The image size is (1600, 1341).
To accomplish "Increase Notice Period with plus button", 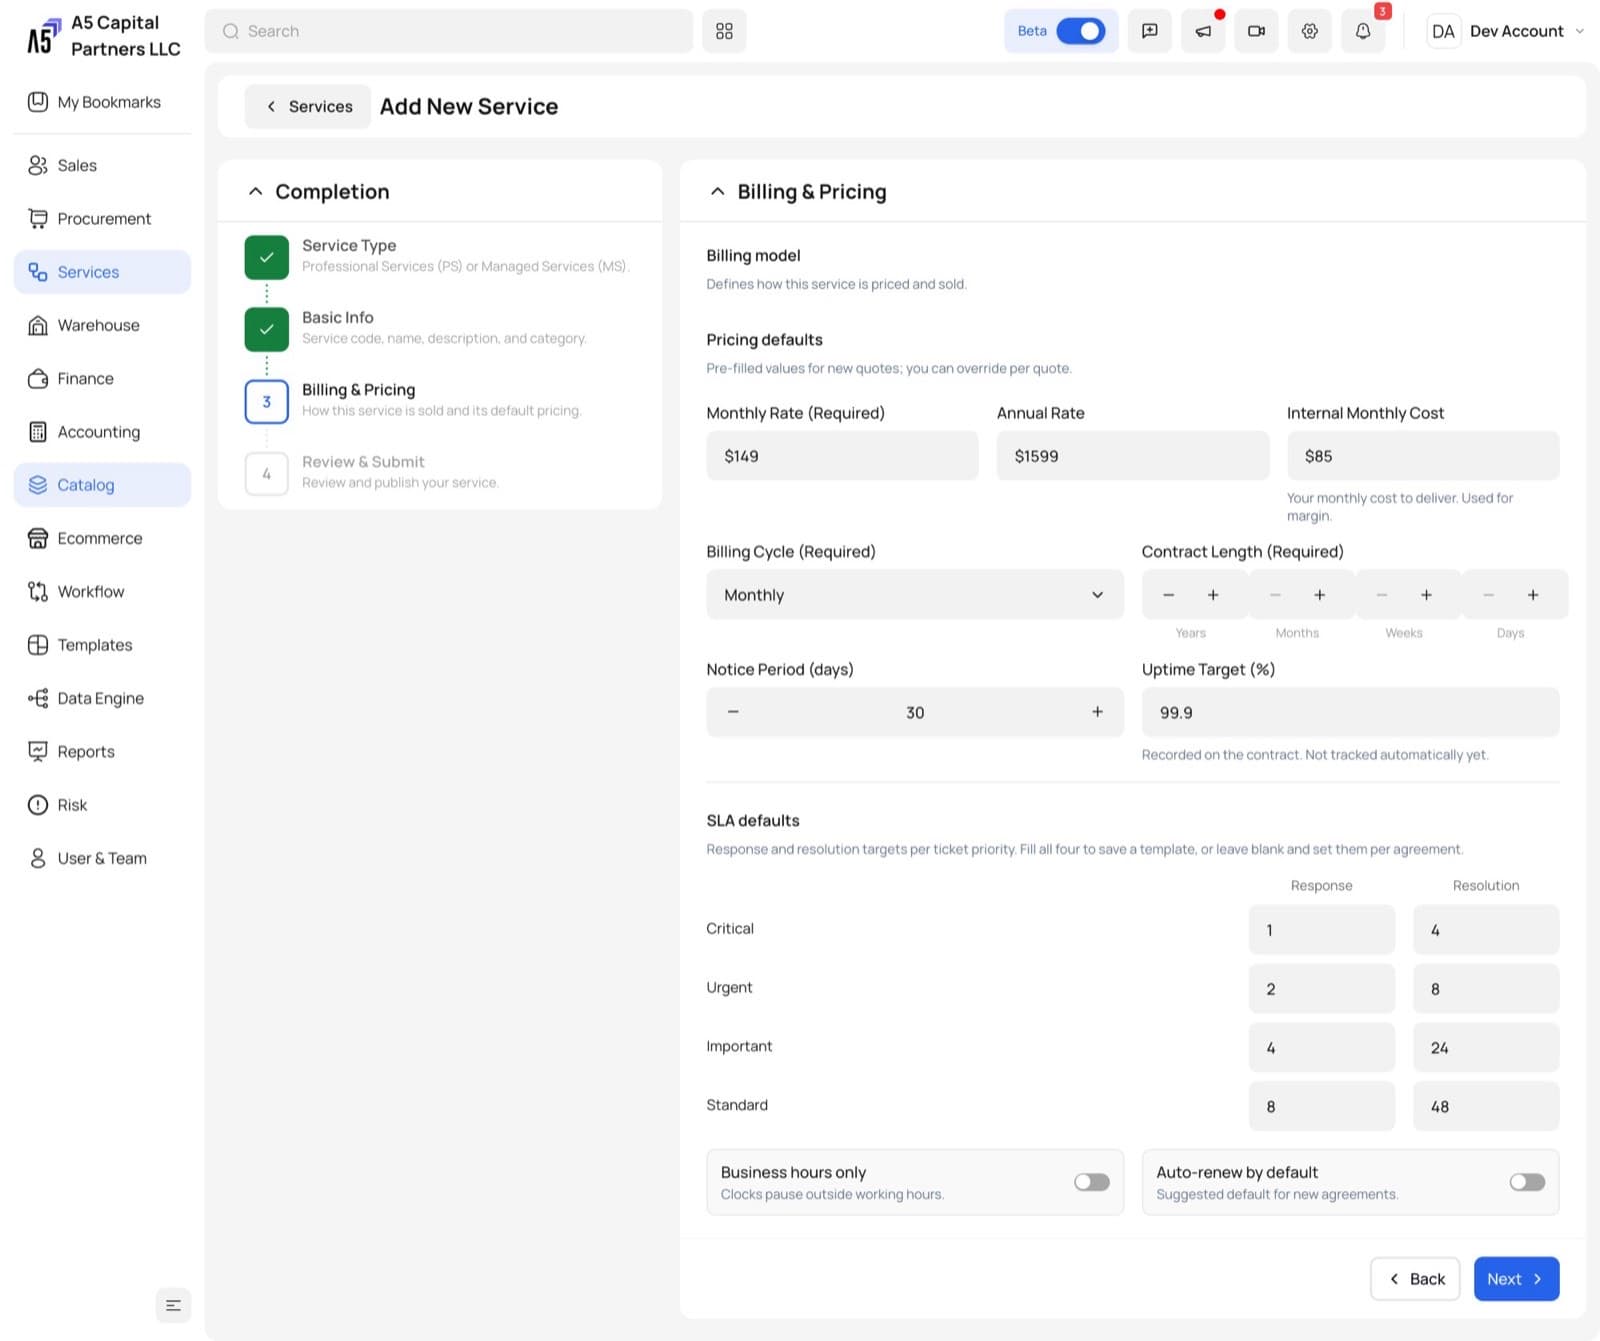I will pyautogui.click(x=1097, y=712).
